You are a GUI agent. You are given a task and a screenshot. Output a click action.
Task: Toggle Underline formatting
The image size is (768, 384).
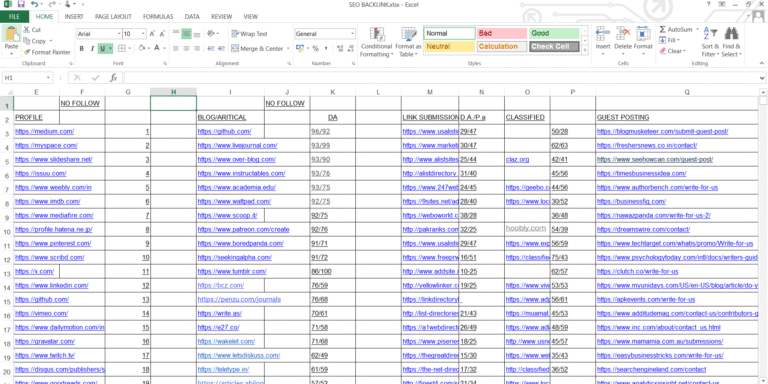pyautogui.click(x=102, y=48)
